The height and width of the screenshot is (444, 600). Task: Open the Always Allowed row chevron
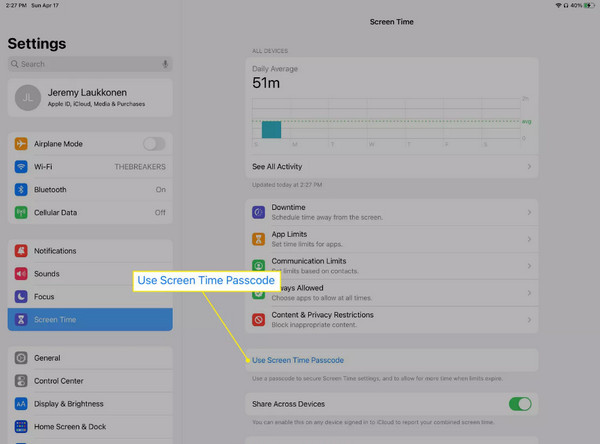point(529,293)
